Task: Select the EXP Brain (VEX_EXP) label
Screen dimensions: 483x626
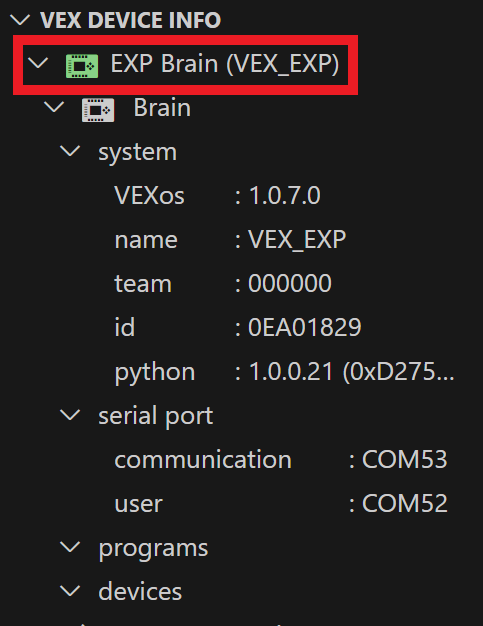Action: tap(225, 64)
